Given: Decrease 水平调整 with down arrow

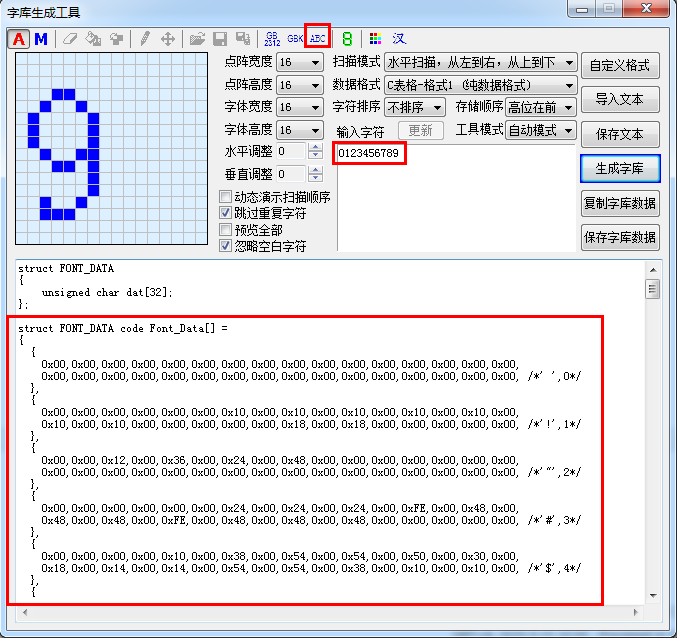Looking at the screenshot, I should [315, 156].
